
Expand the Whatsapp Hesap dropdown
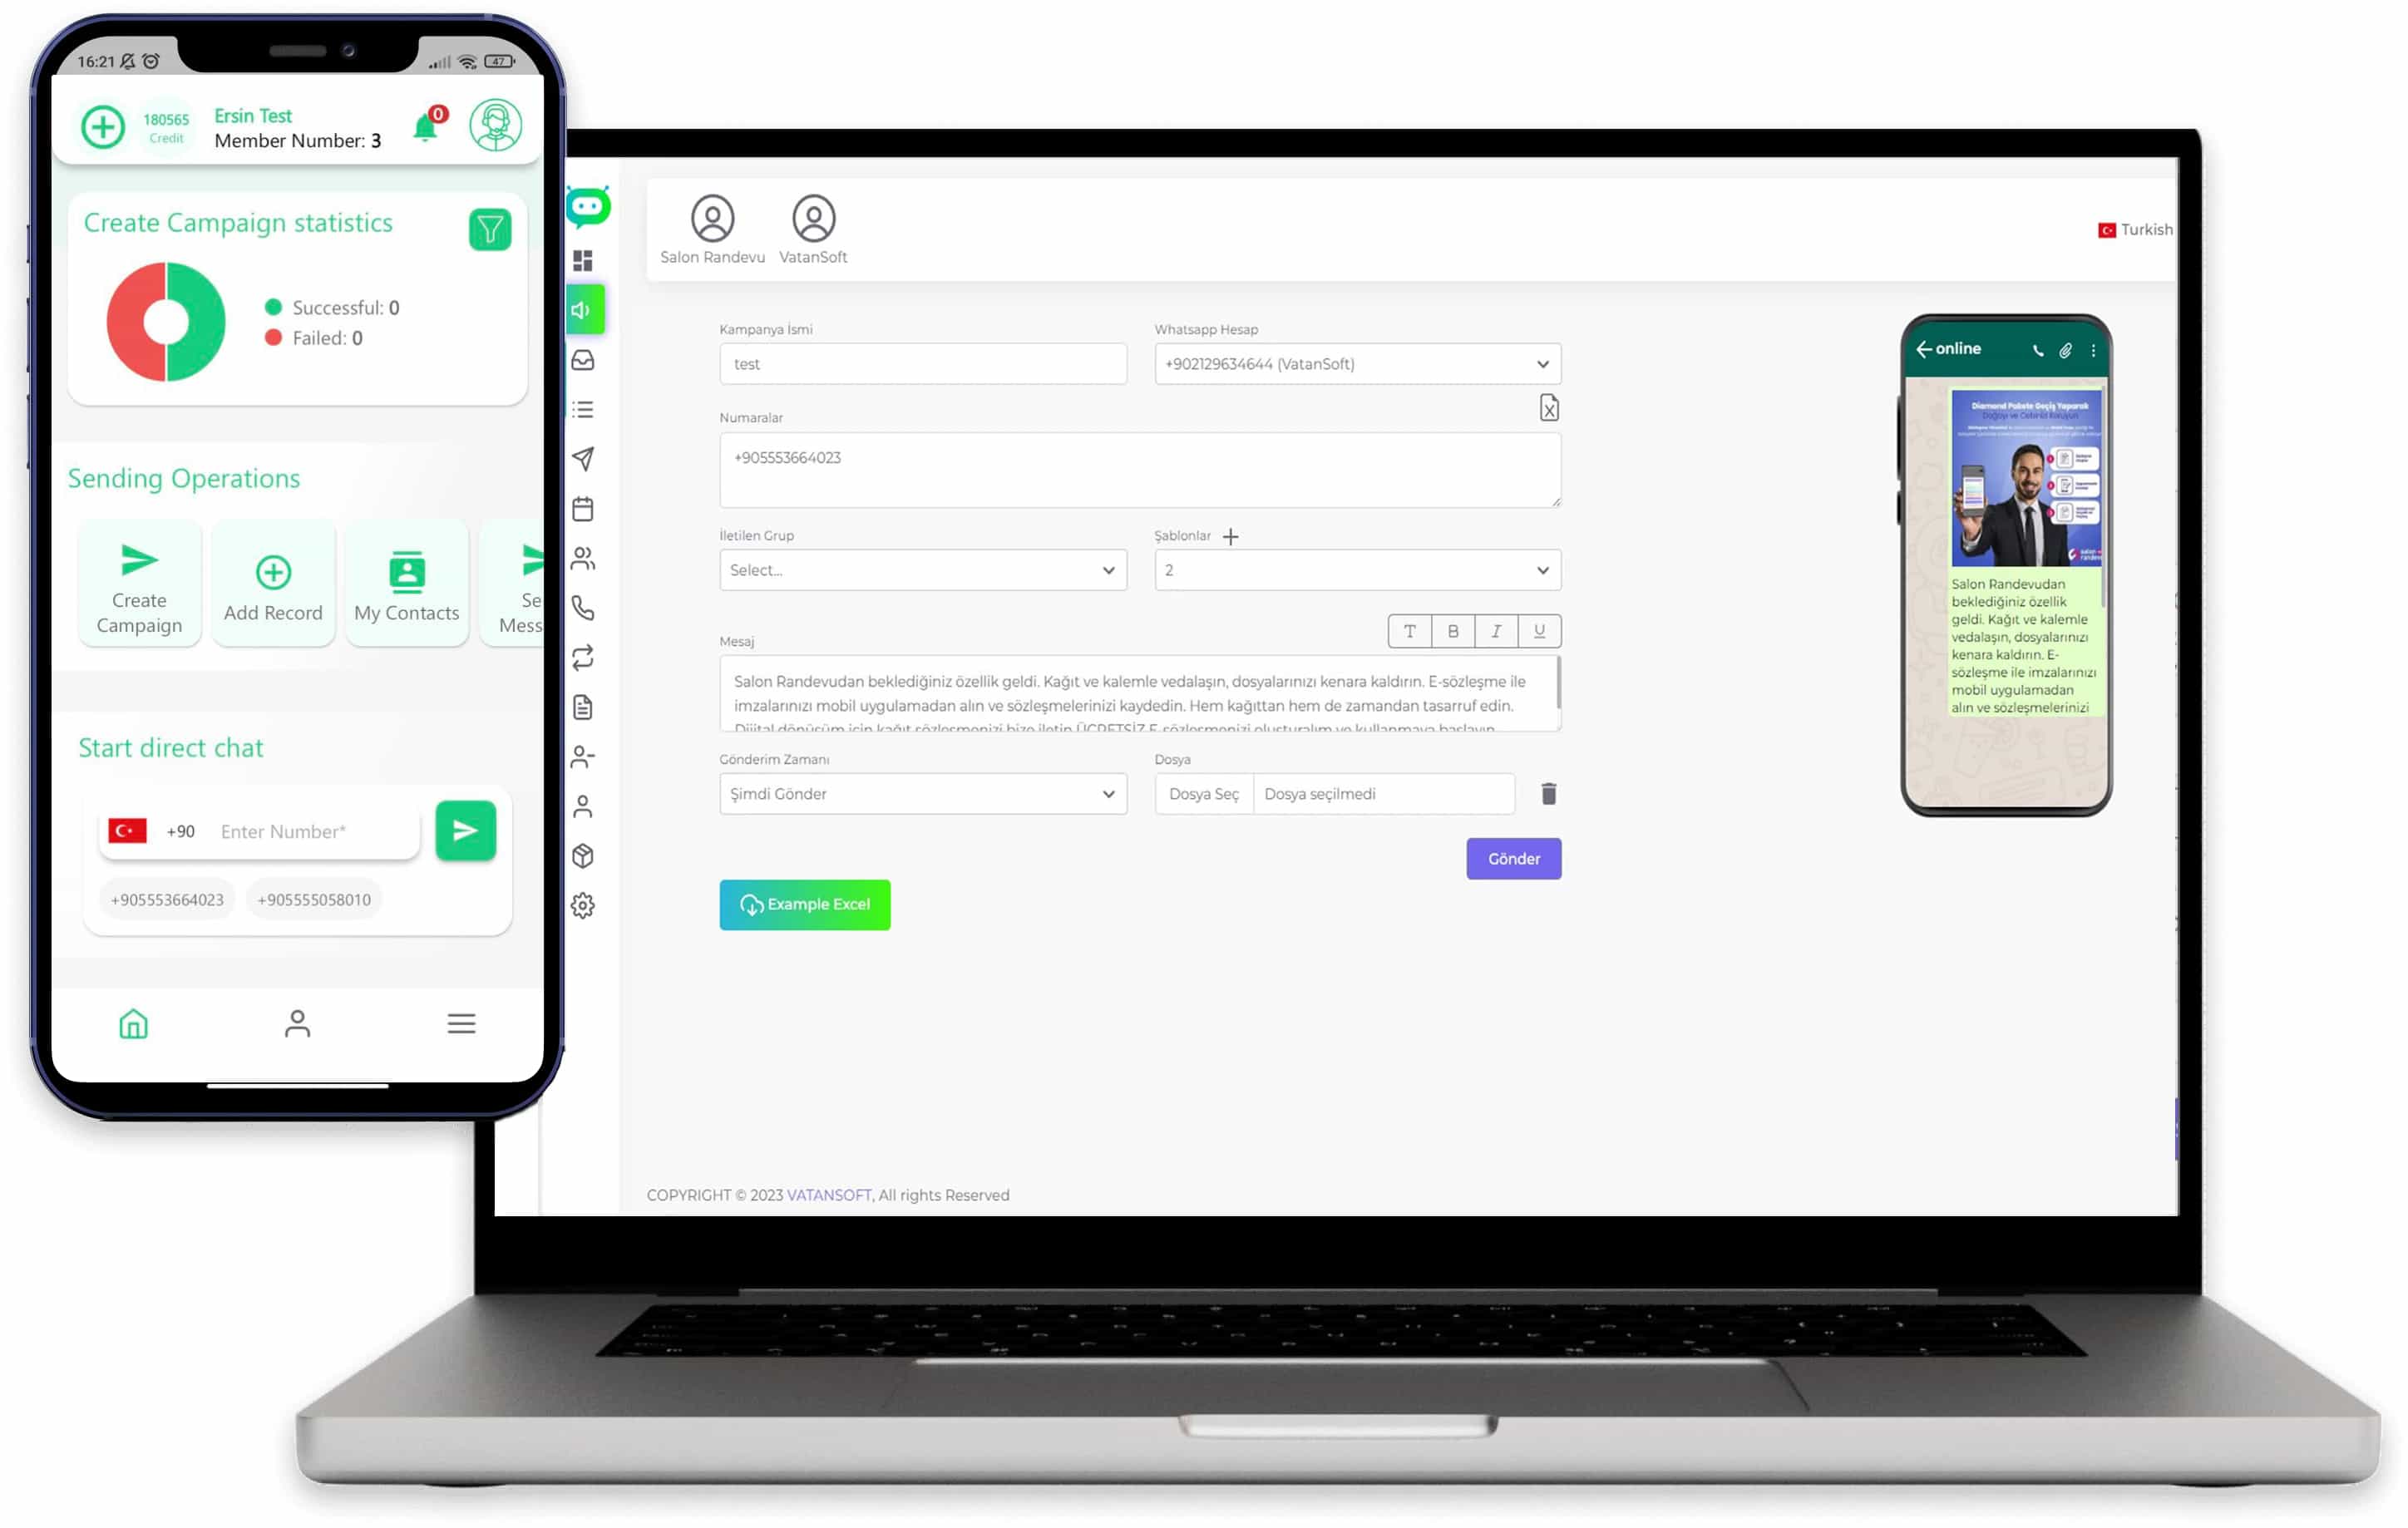(x=1541, y=363)
